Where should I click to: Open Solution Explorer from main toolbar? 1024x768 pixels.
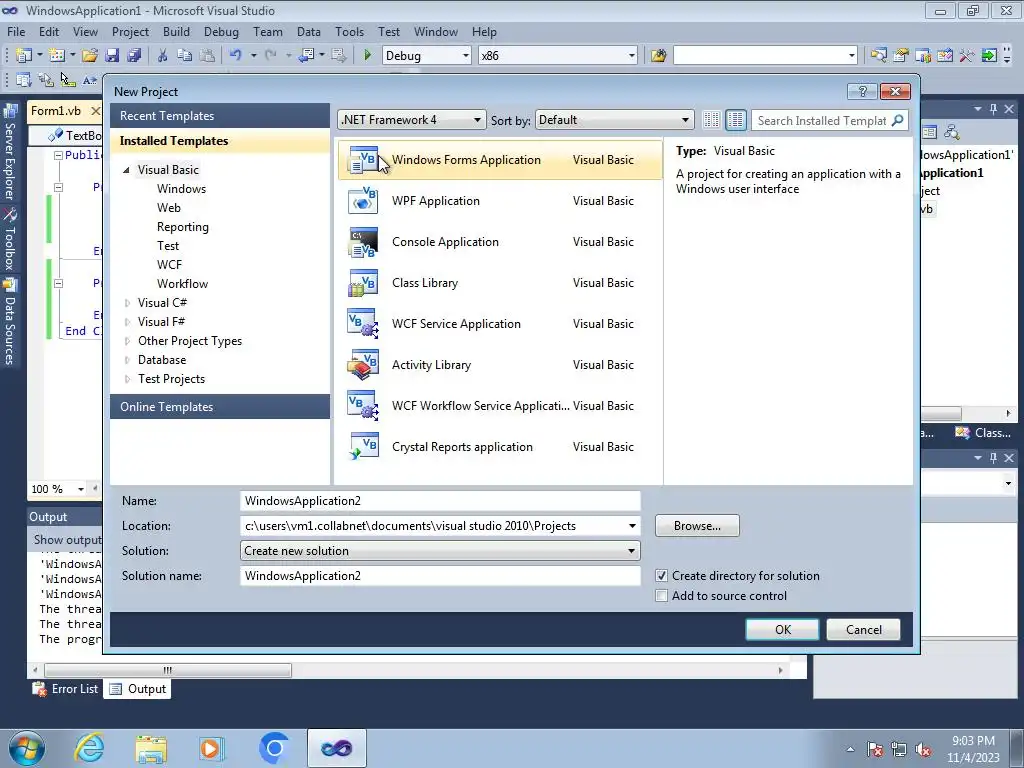(878, 56)
